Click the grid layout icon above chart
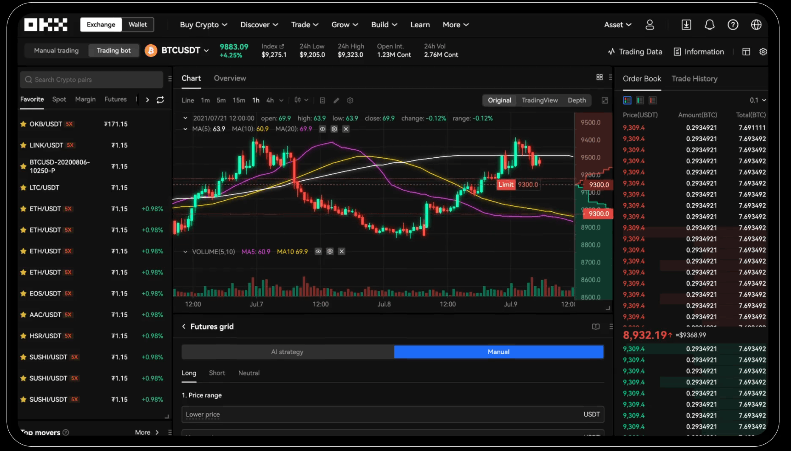Screen dimensions: 791x451 click(x=599, y=77)
